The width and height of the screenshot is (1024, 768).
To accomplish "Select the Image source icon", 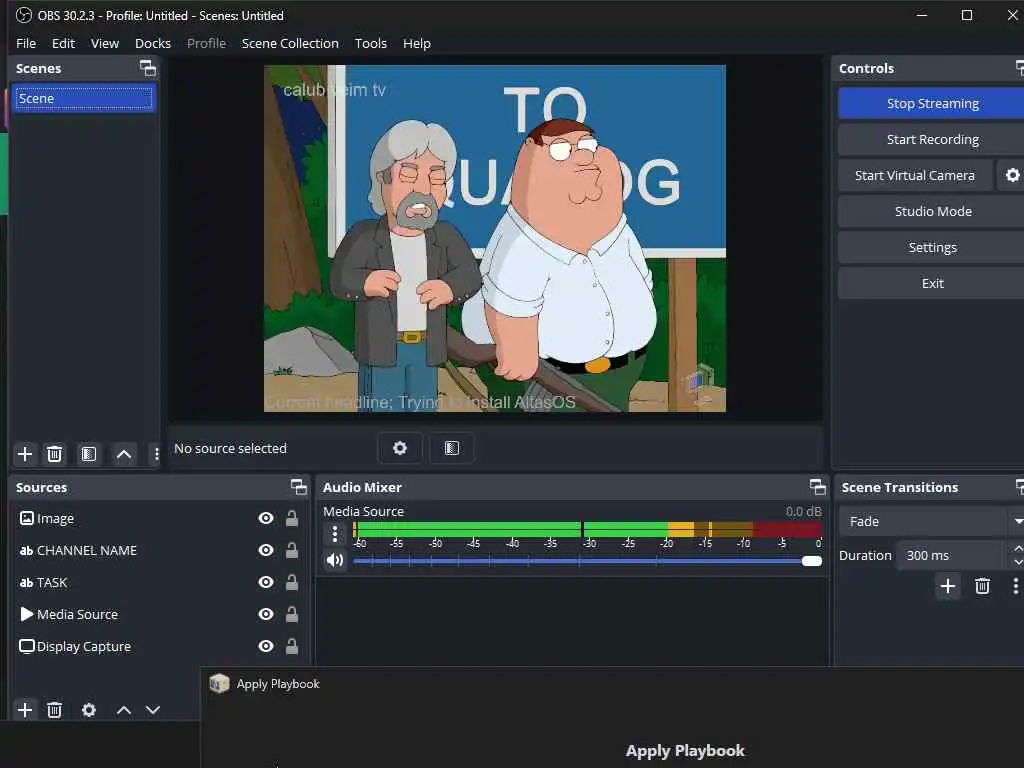I will (27, 519).
